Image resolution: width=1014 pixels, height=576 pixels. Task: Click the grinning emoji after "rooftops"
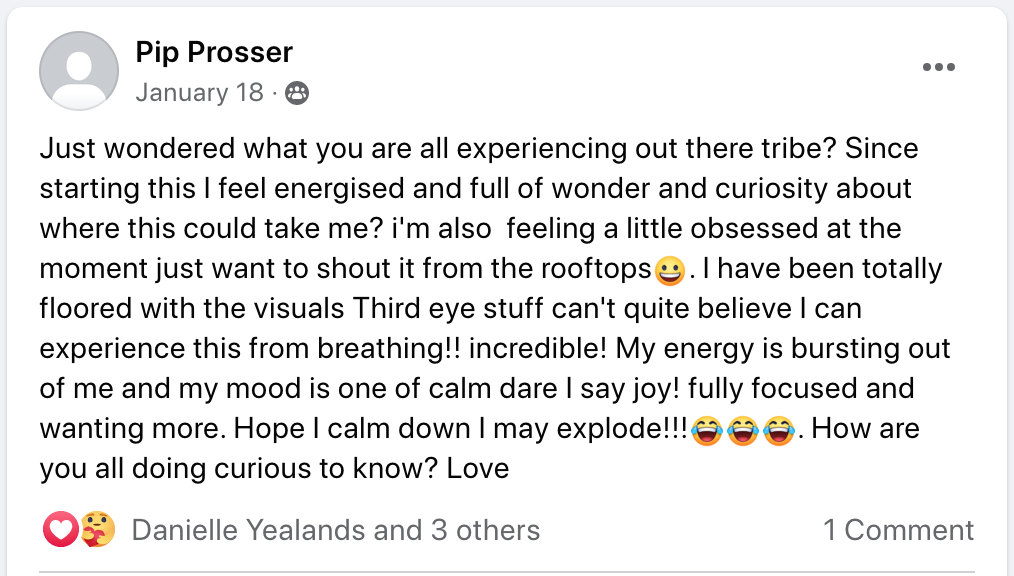[x=668, y=271]
